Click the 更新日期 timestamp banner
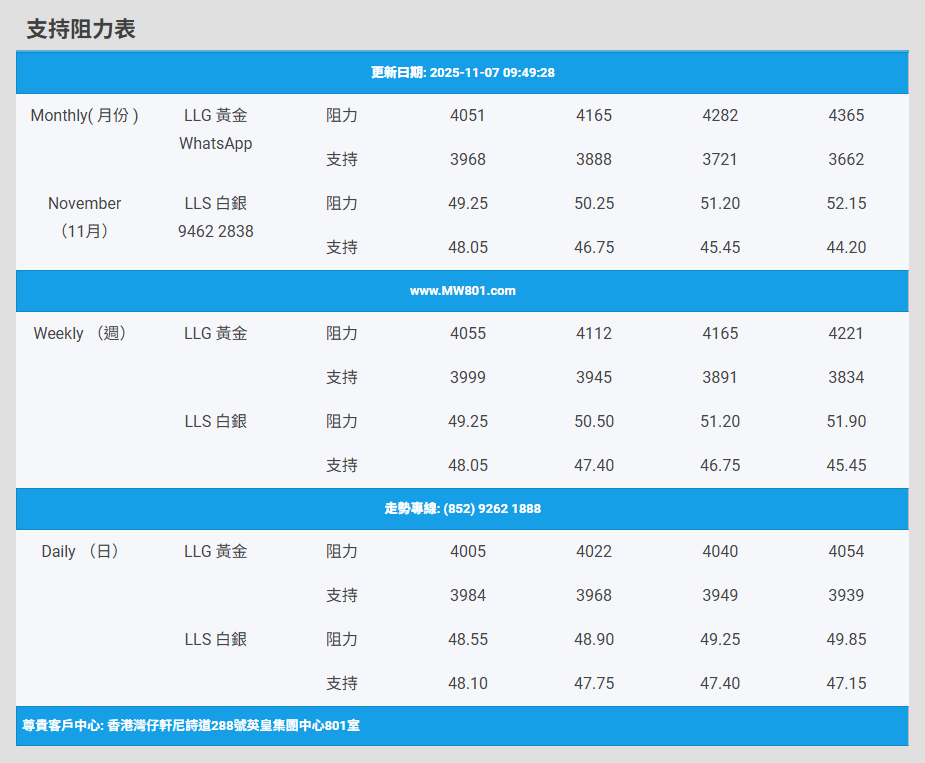 tap(462, 72)
